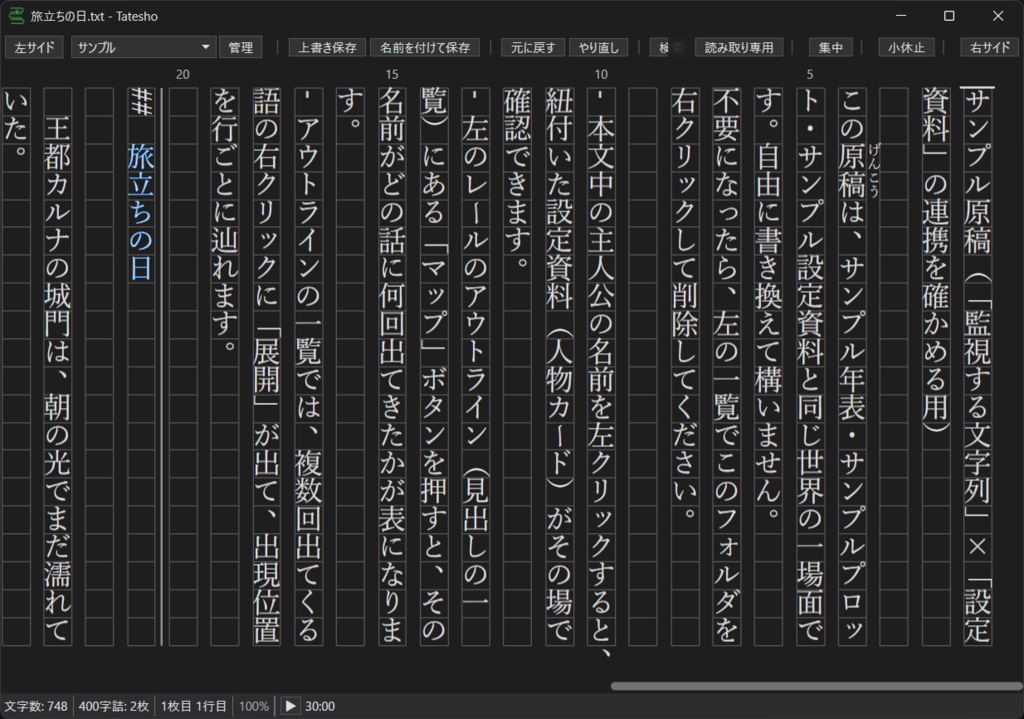Click the 30:00 timer display

tap(320, 706)
